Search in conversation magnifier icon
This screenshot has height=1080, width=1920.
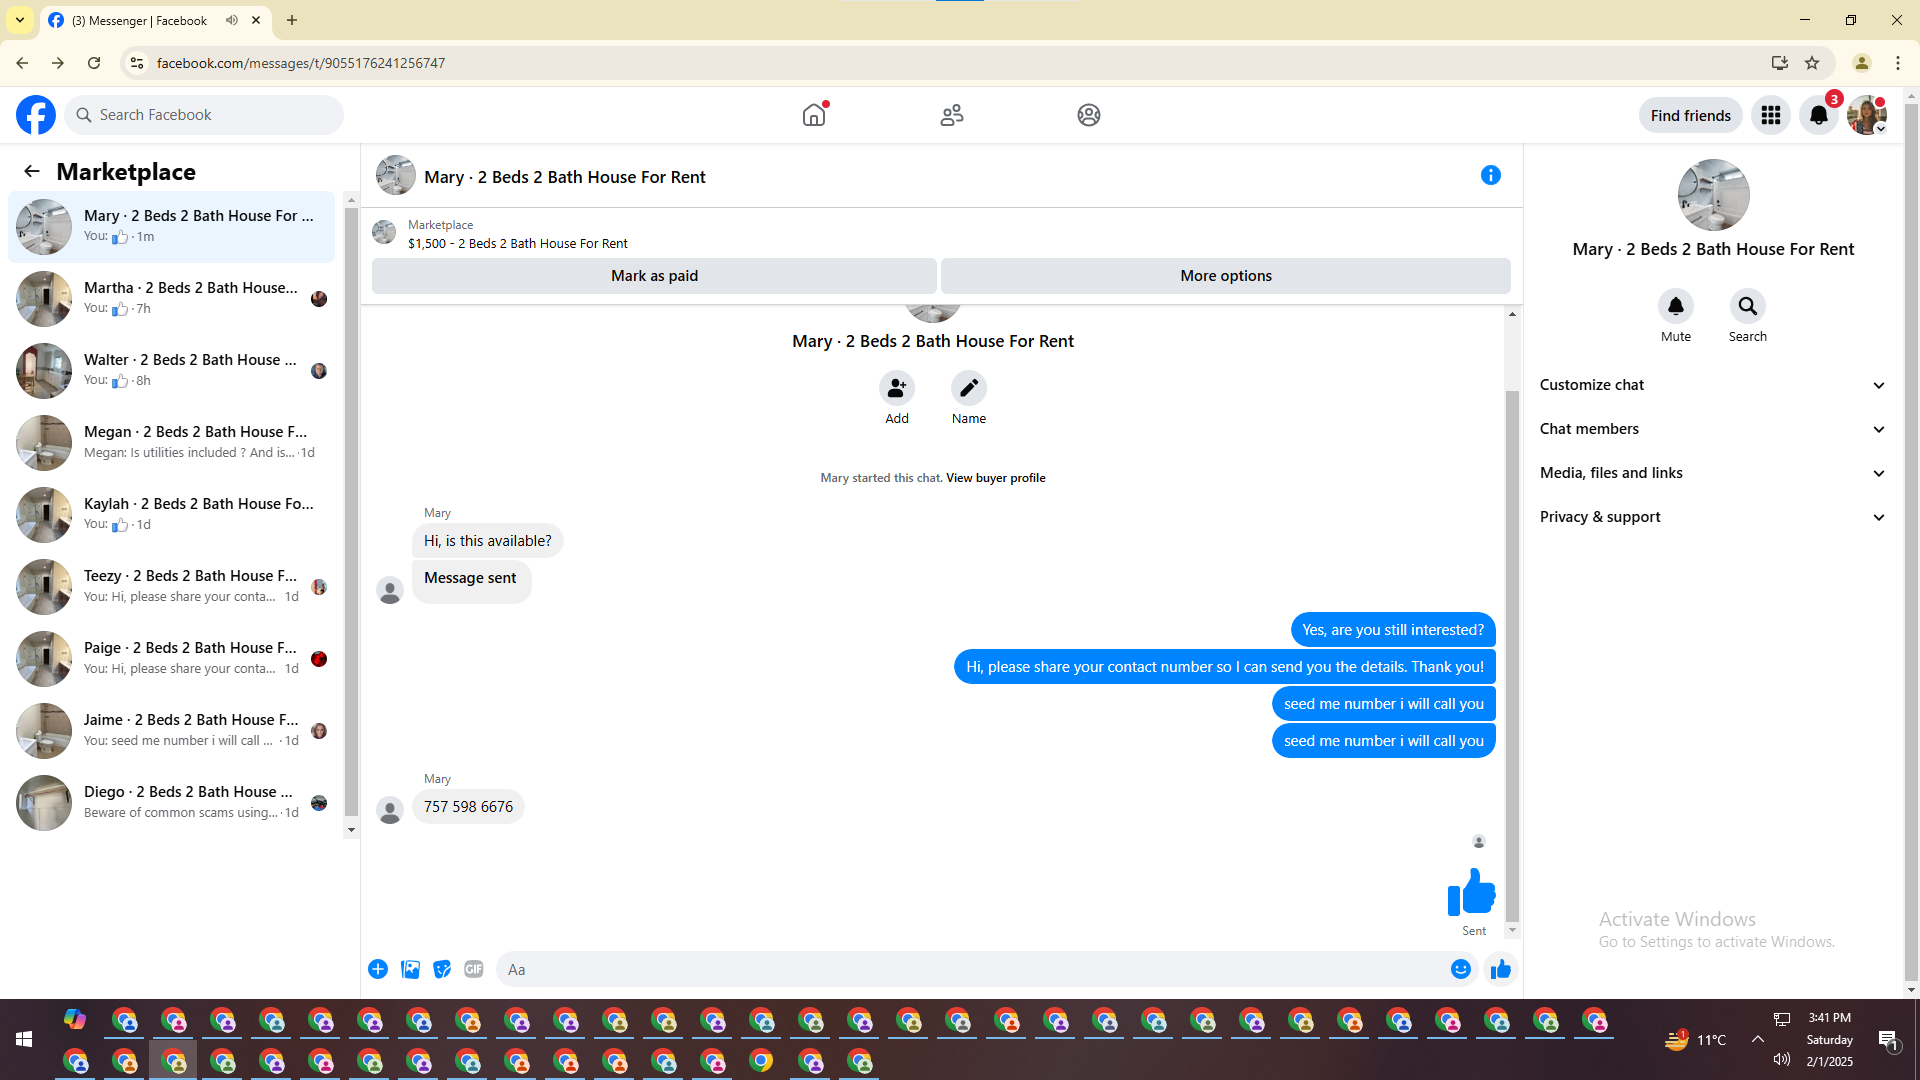click(1747, 306)
